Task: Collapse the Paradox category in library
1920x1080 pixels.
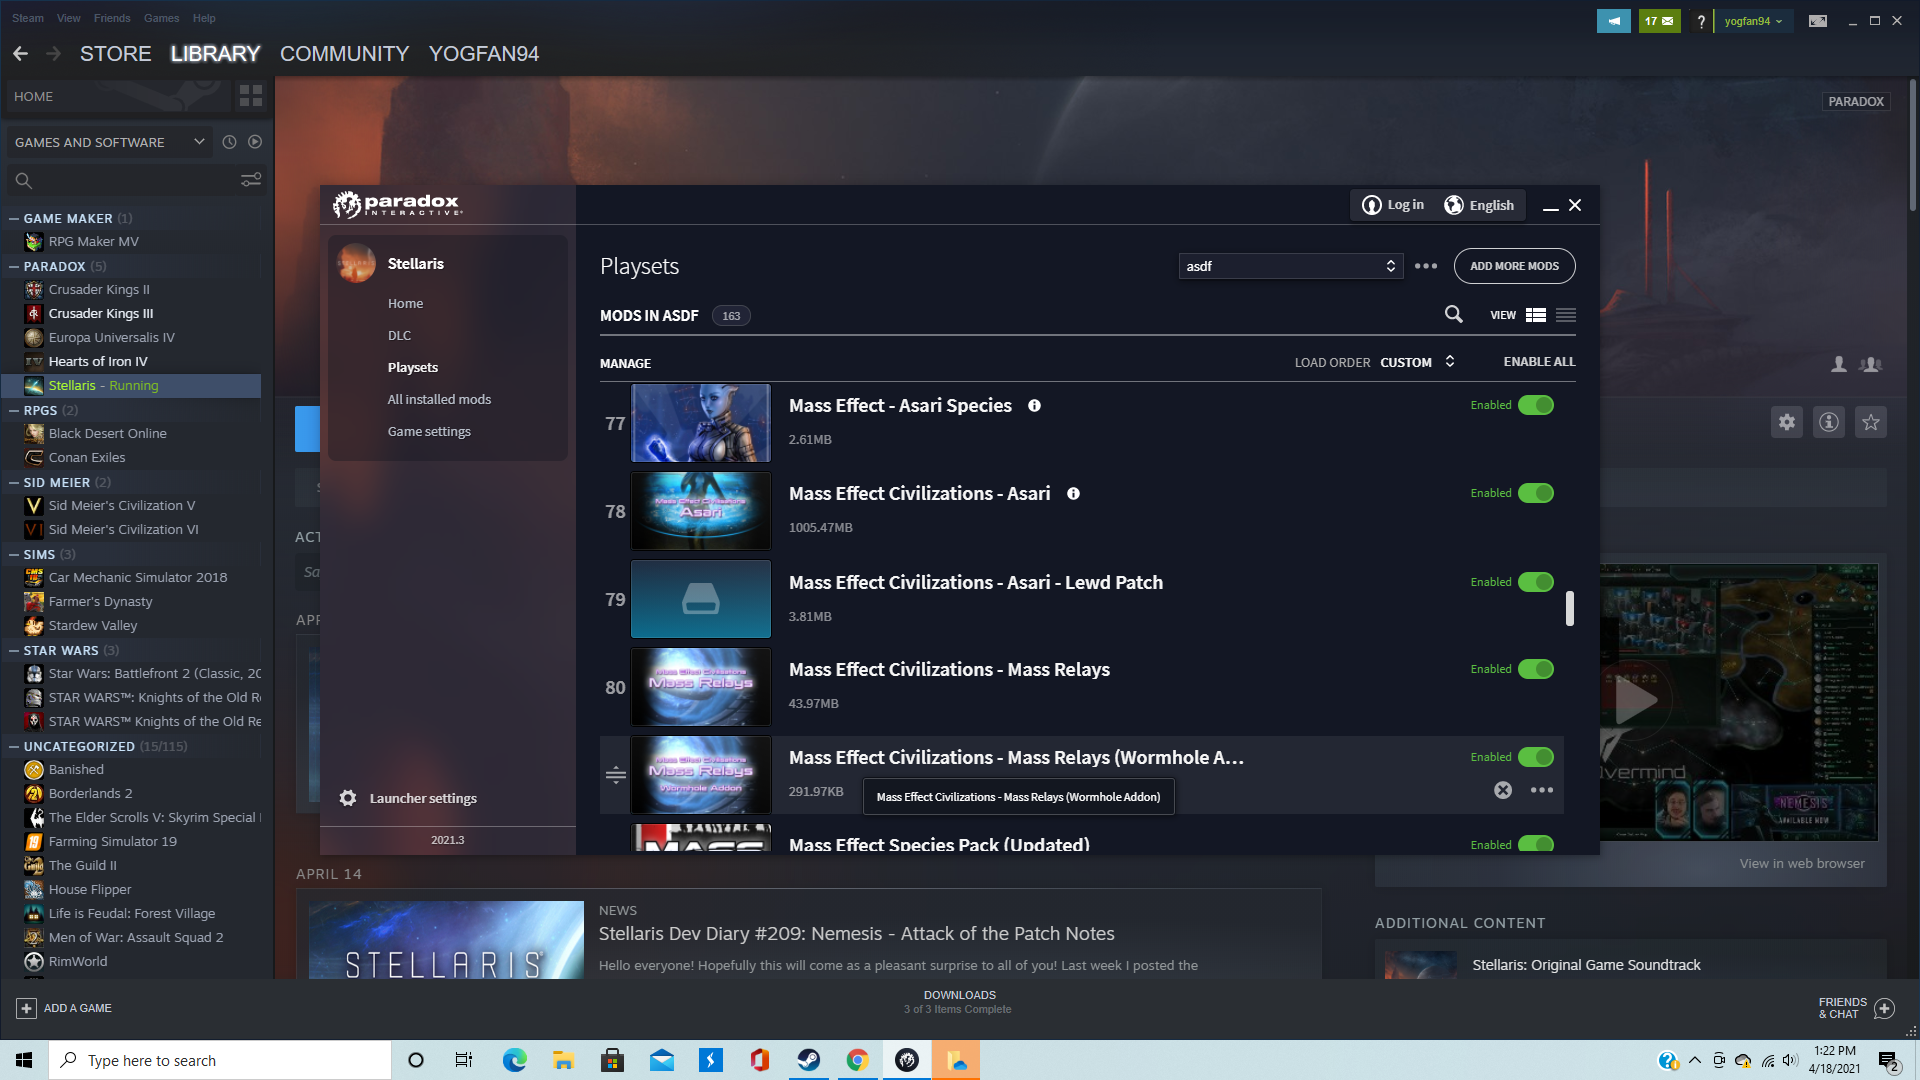Action: pos(14,266)
